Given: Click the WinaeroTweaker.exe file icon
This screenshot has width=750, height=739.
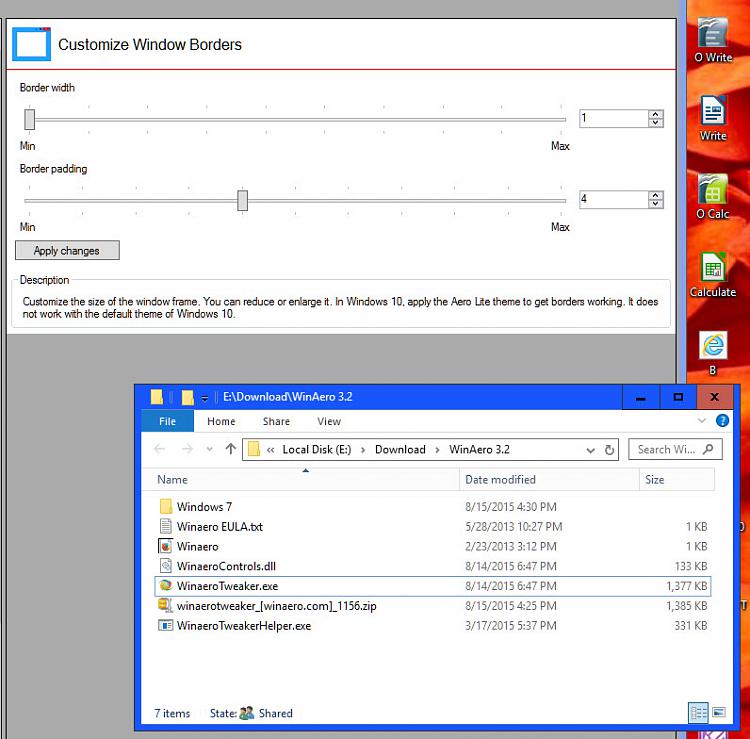Looking at the screenshot, I should (x=165, y=585).
